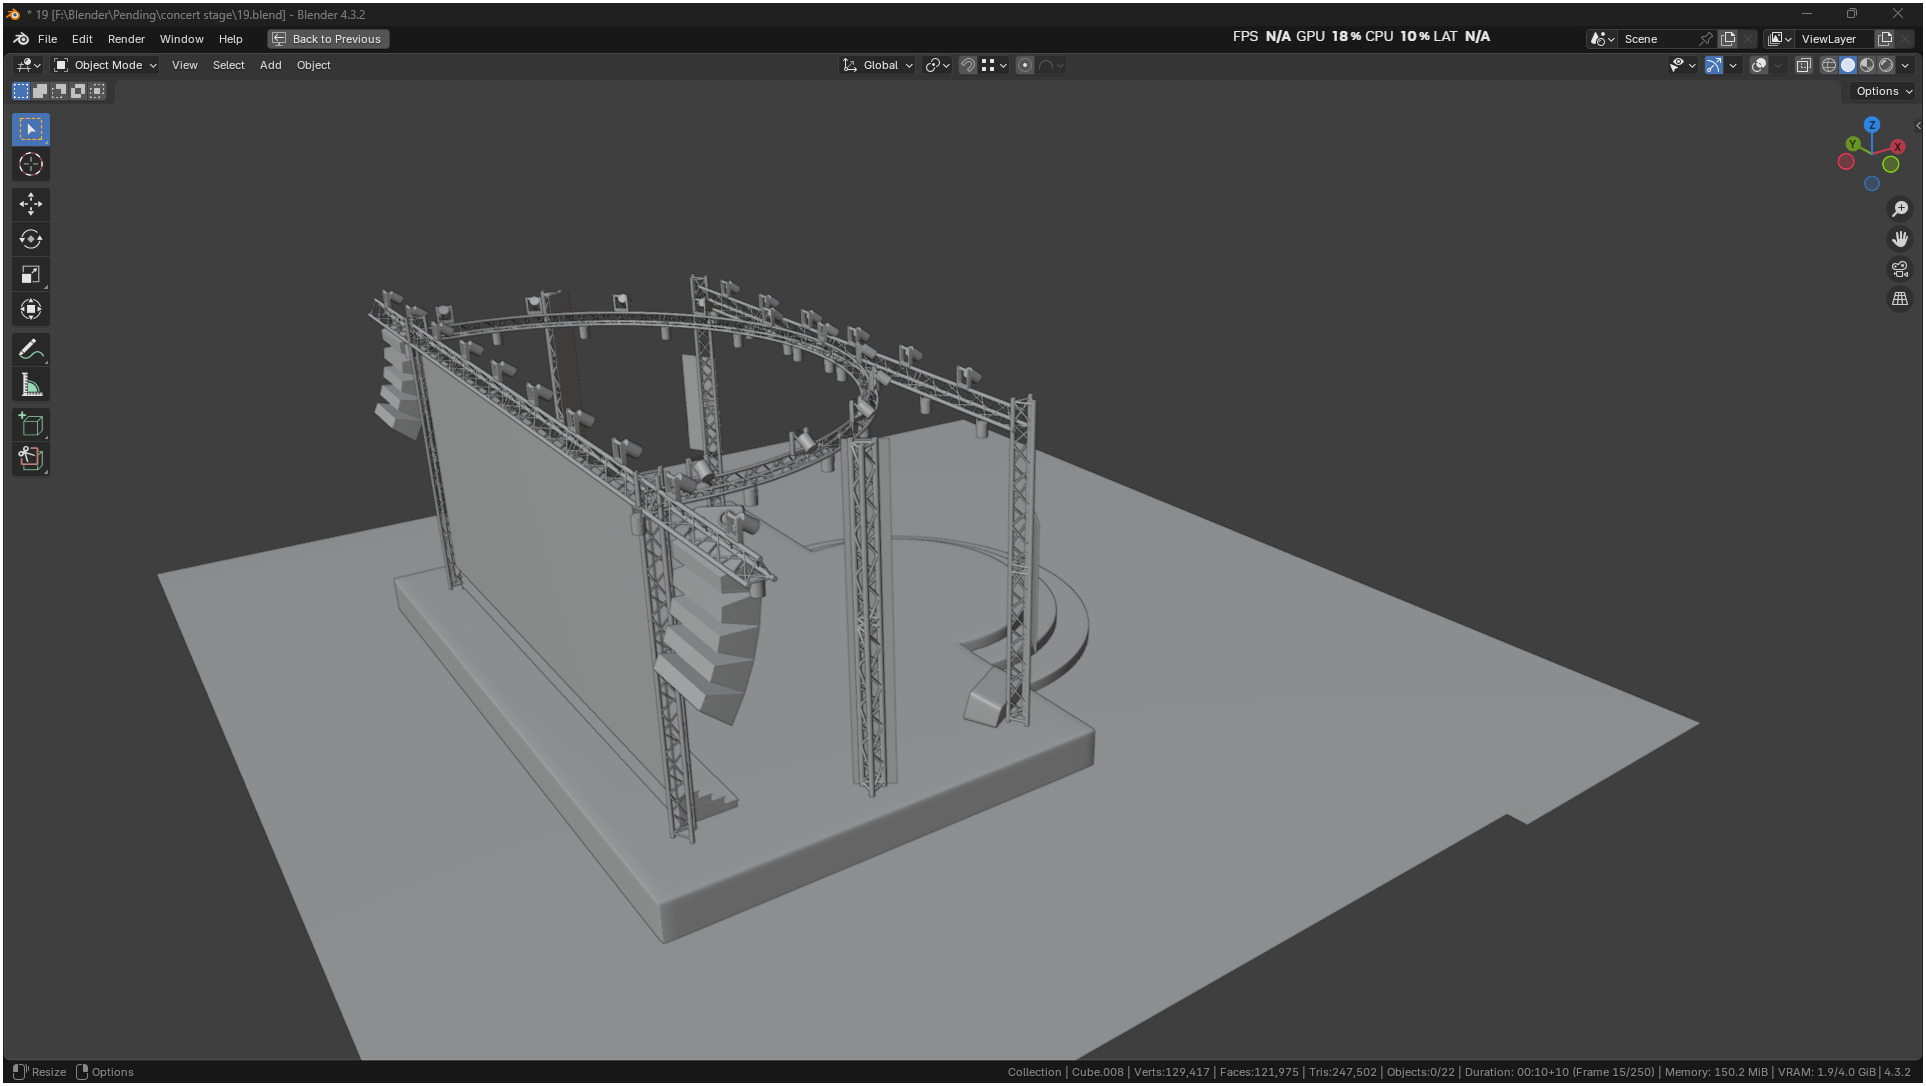Choose the Annotate pencil tool
1926x1086 pixels.
tap(31, 349)
